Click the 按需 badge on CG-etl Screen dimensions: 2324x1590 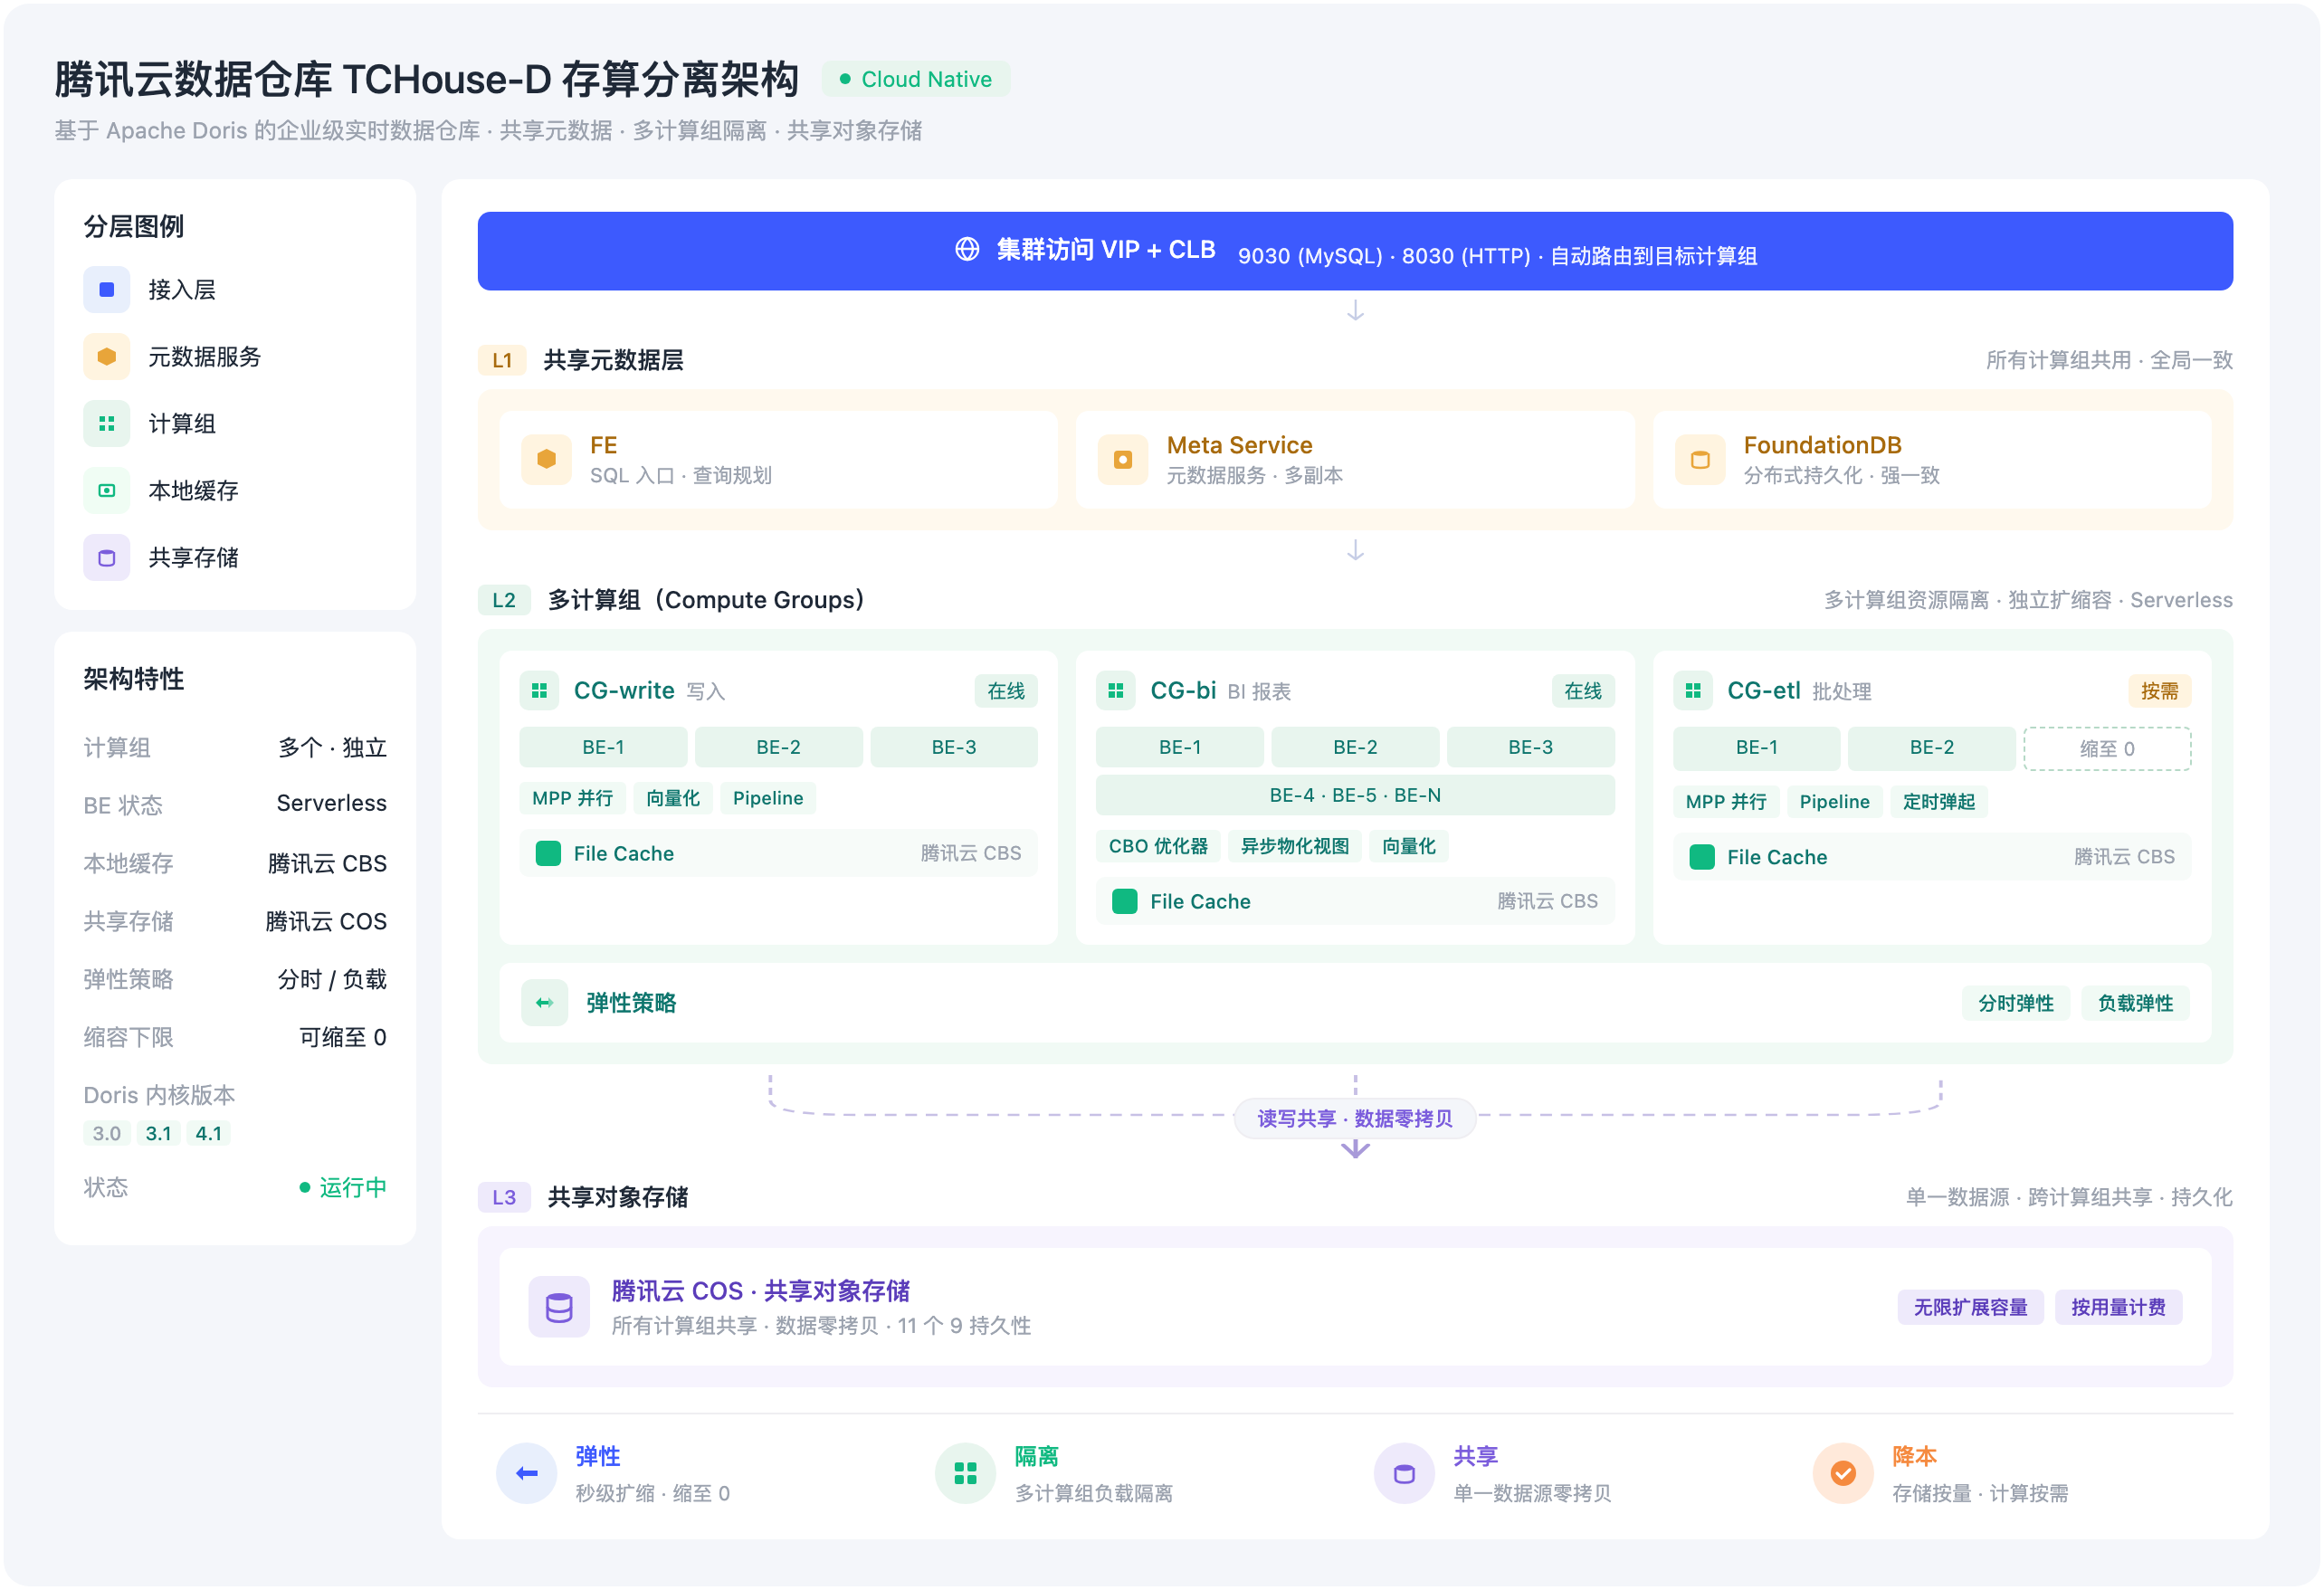click(x=2160, y=691)
